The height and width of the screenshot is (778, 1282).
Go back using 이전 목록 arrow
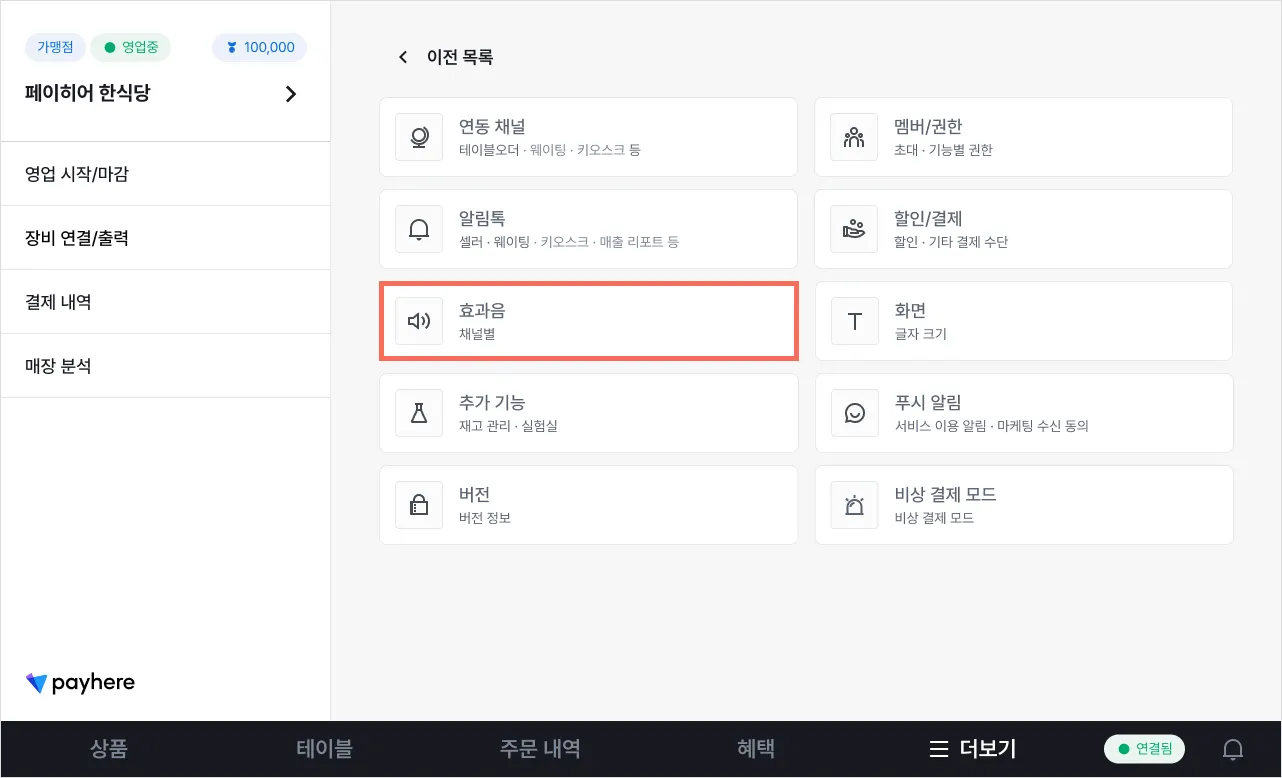click(403, 57)
